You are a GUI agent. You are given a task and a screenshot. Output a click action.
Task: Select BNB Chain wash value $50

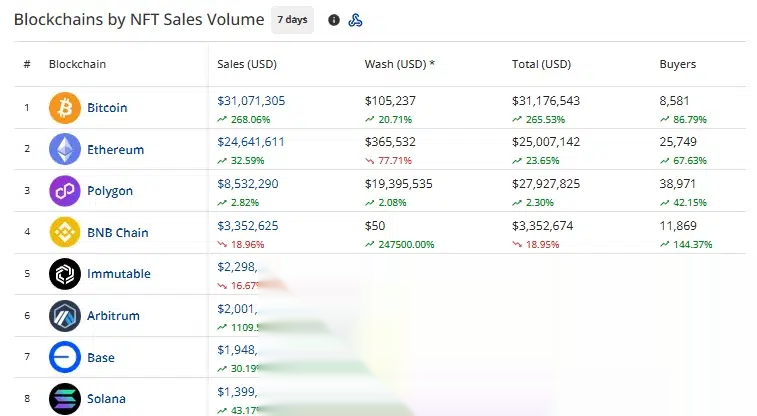pyautogui.click(x=375, y=226)
